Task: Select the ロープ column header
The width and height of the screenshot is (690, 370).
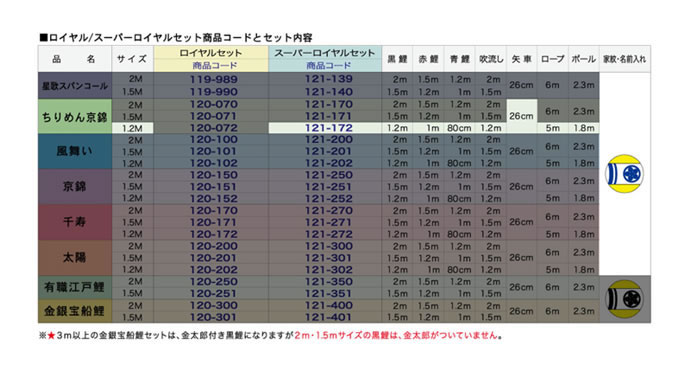Action: coord(553,59)
